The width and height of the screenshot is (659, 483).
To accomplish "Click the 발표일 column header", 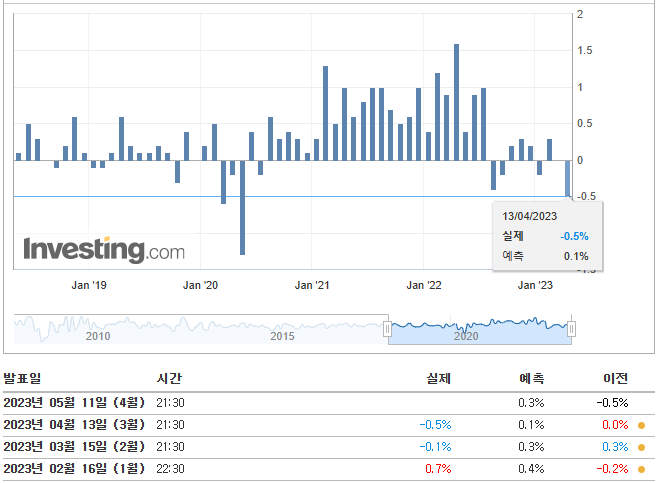I will (22, 378).
